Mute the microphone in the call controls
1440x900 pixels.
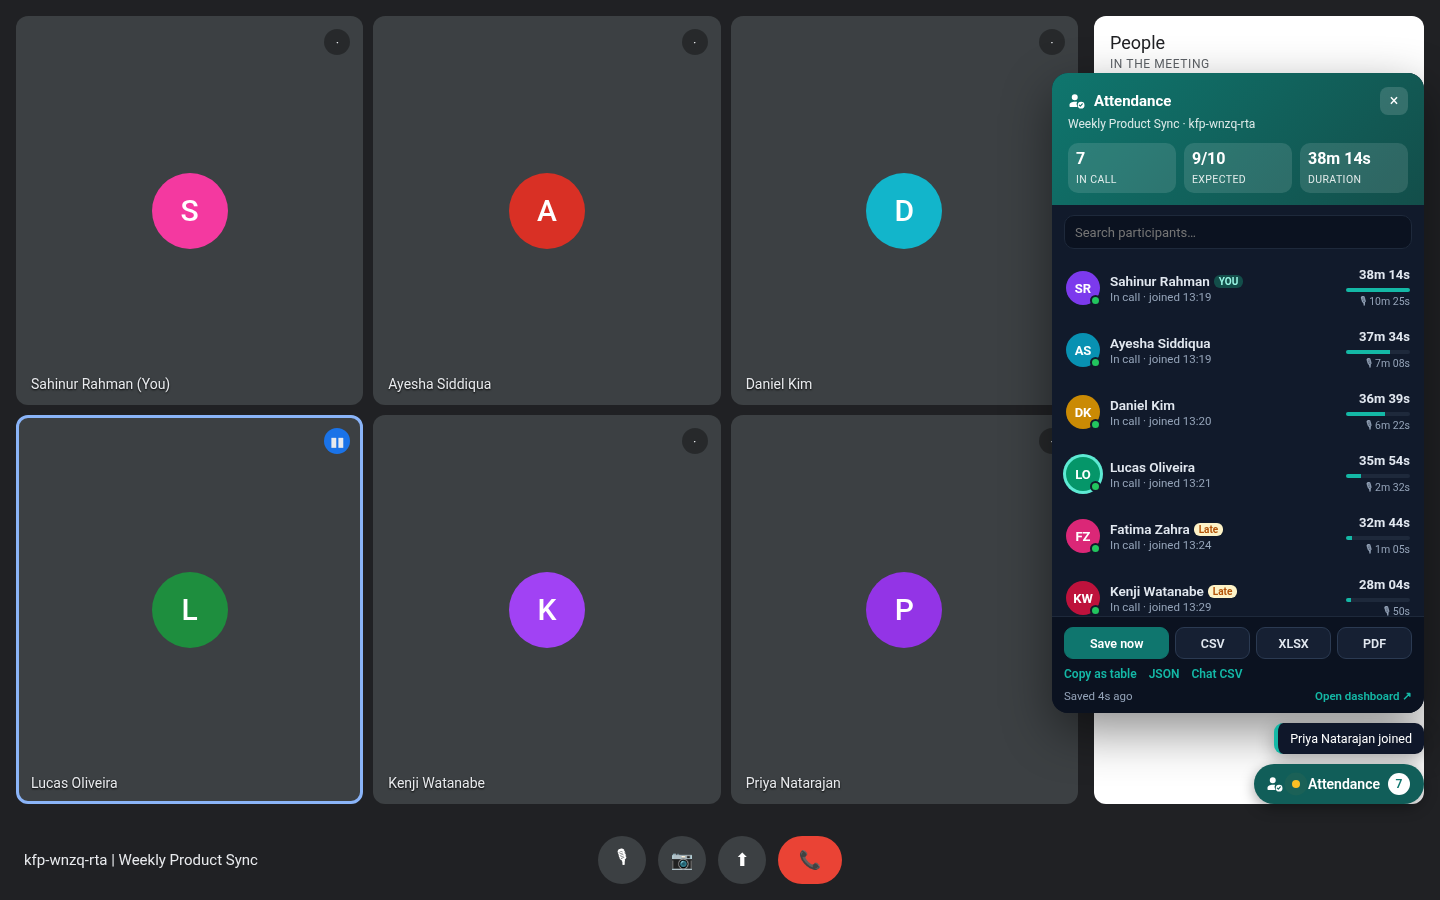coord(622,860)
